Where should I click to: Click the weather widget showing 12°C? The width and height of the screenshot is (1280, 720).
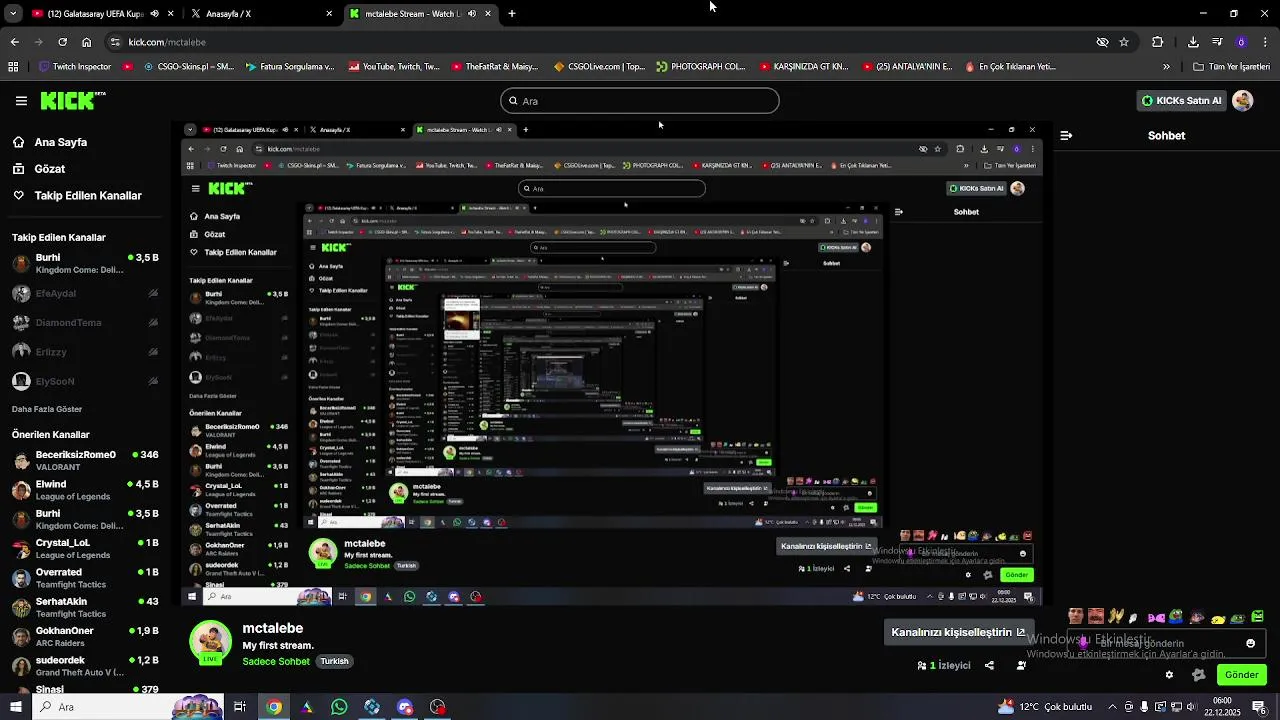1045,707
